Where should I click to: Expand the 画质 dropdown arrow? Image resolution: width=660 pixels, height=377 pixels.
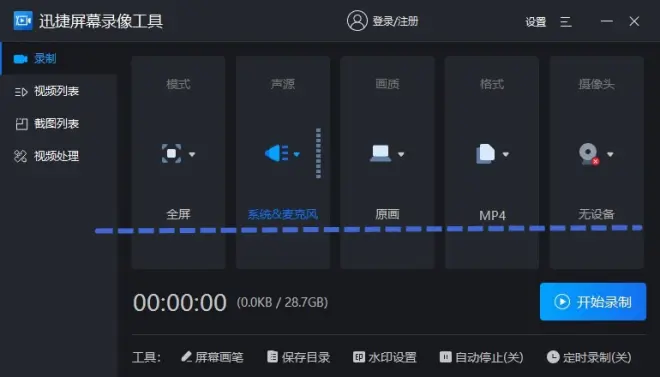click(401, 154)
